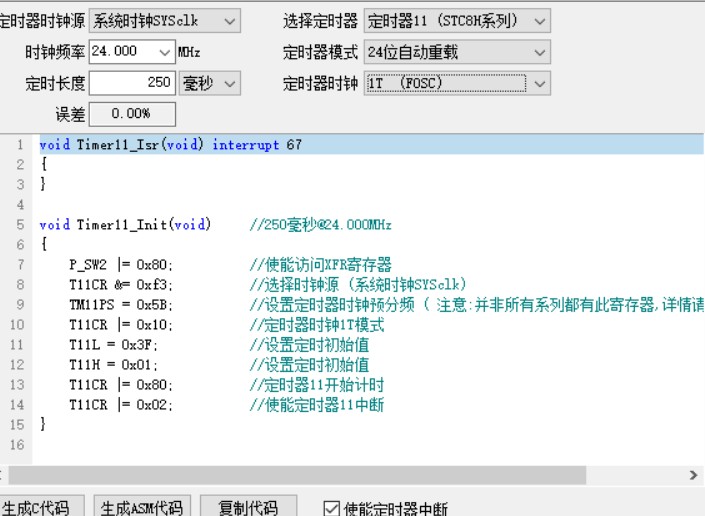Click the line T11CR |= 0x10;

point(121,325)
